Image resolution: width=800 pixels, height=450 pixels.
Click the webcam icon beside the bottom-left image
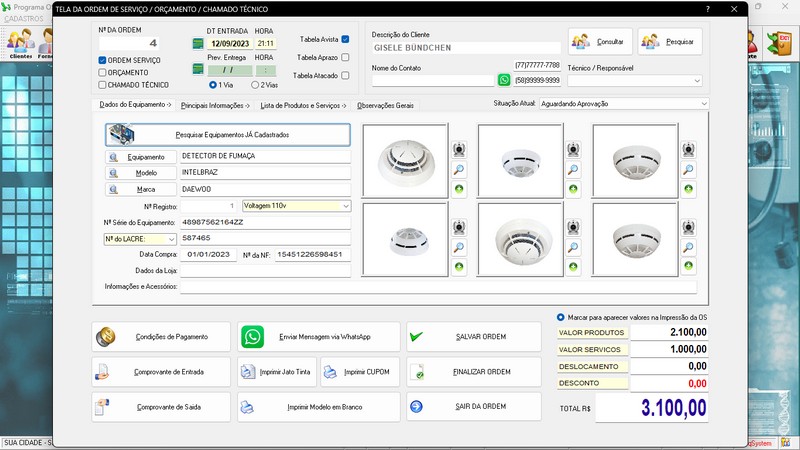[459, 228]
